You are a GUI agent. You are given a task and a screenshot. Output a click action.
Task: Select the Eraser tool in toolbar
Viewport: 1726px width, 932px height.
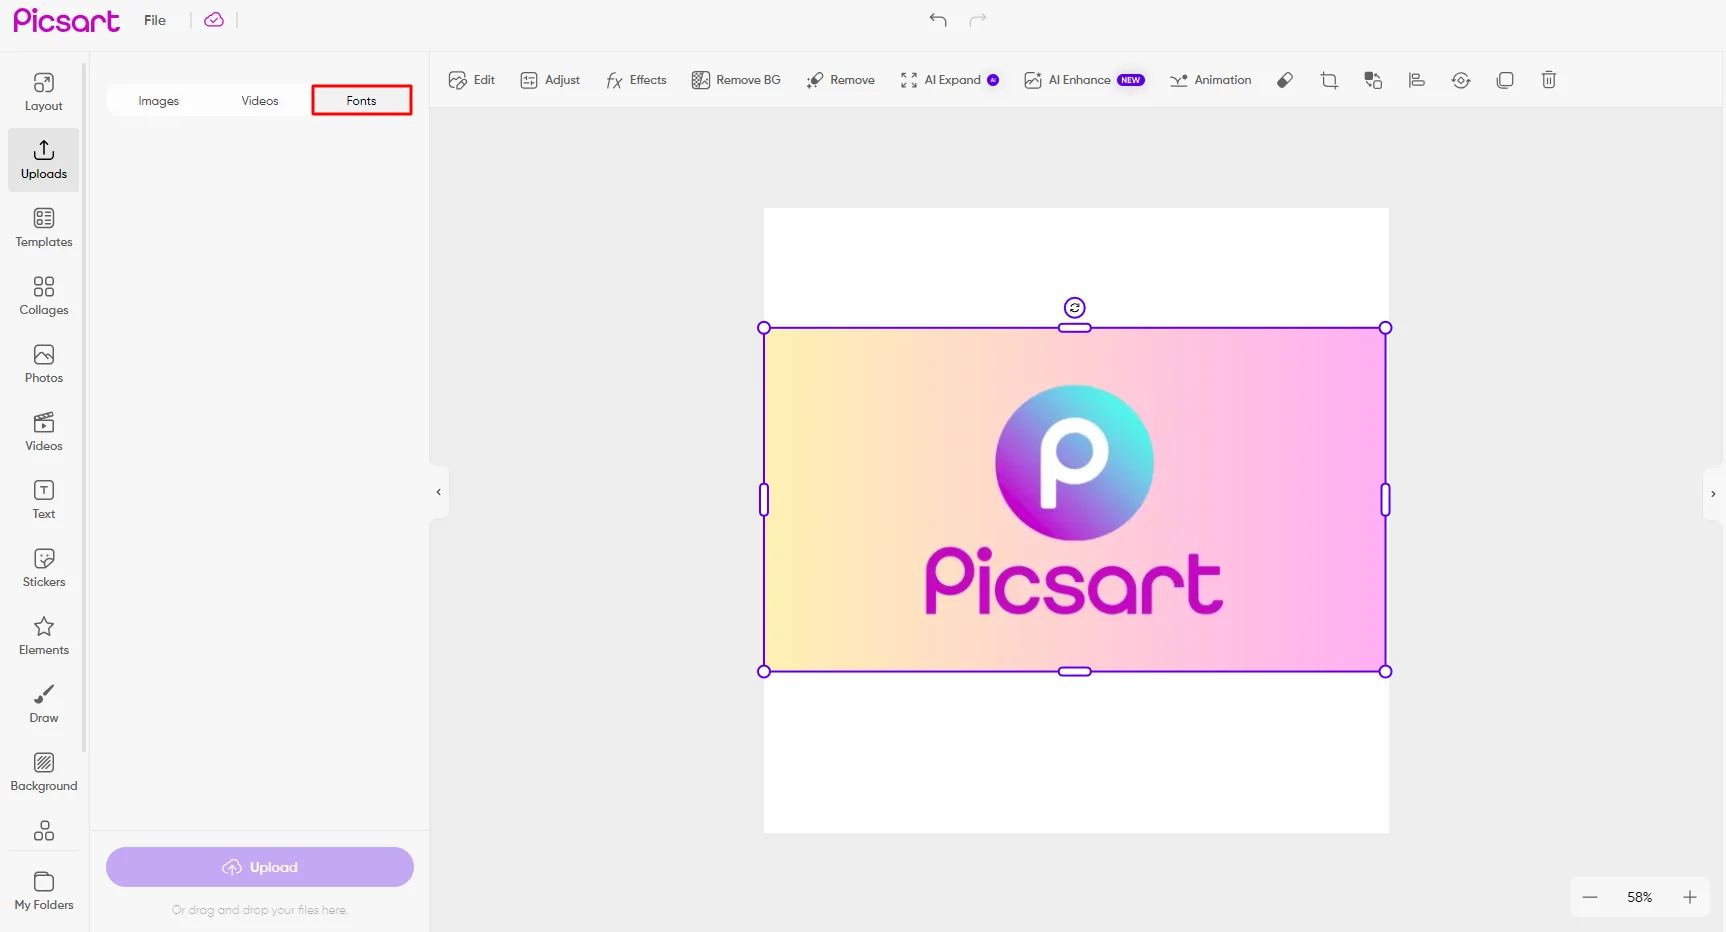pos(1285,80)
